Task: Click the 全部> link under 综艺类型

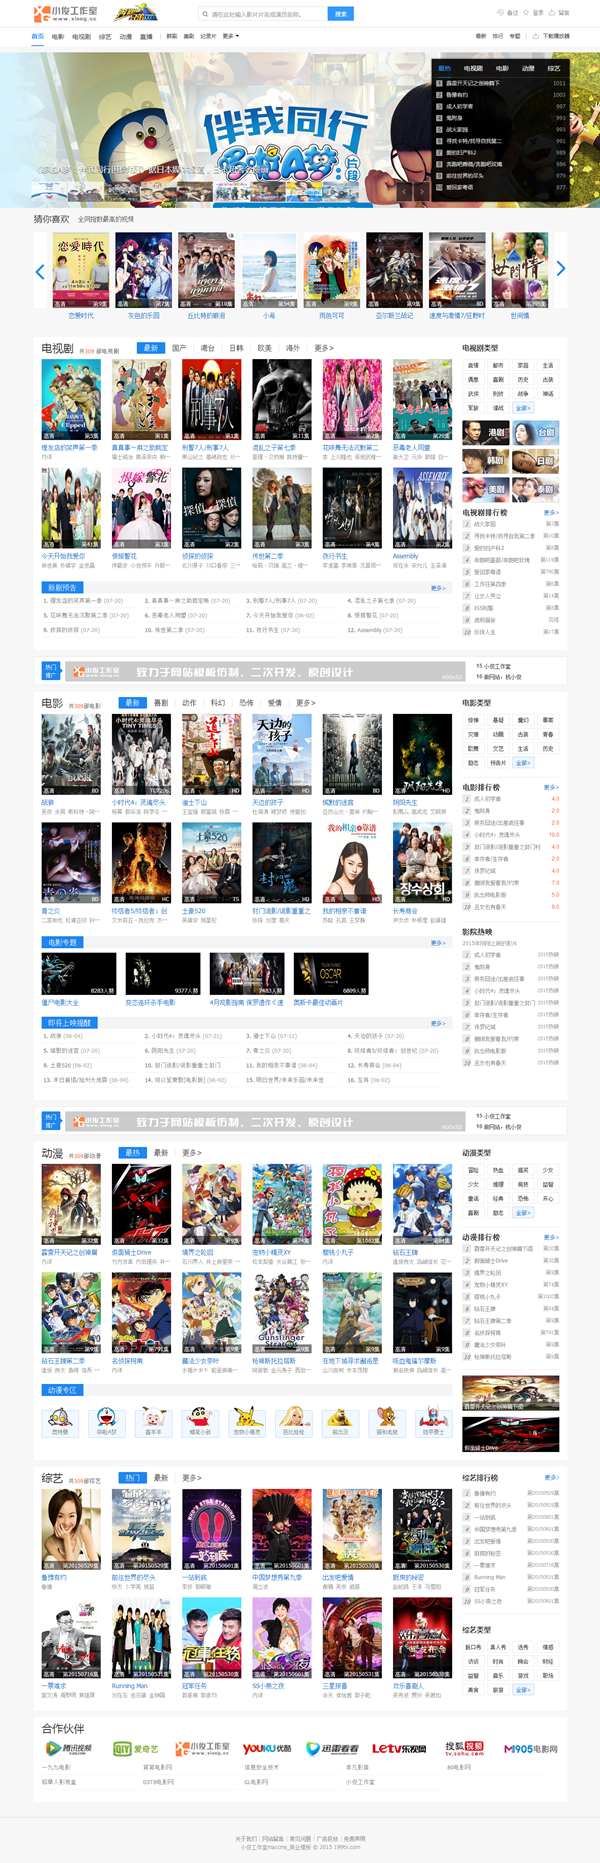Action: (x=523, y=1690)
